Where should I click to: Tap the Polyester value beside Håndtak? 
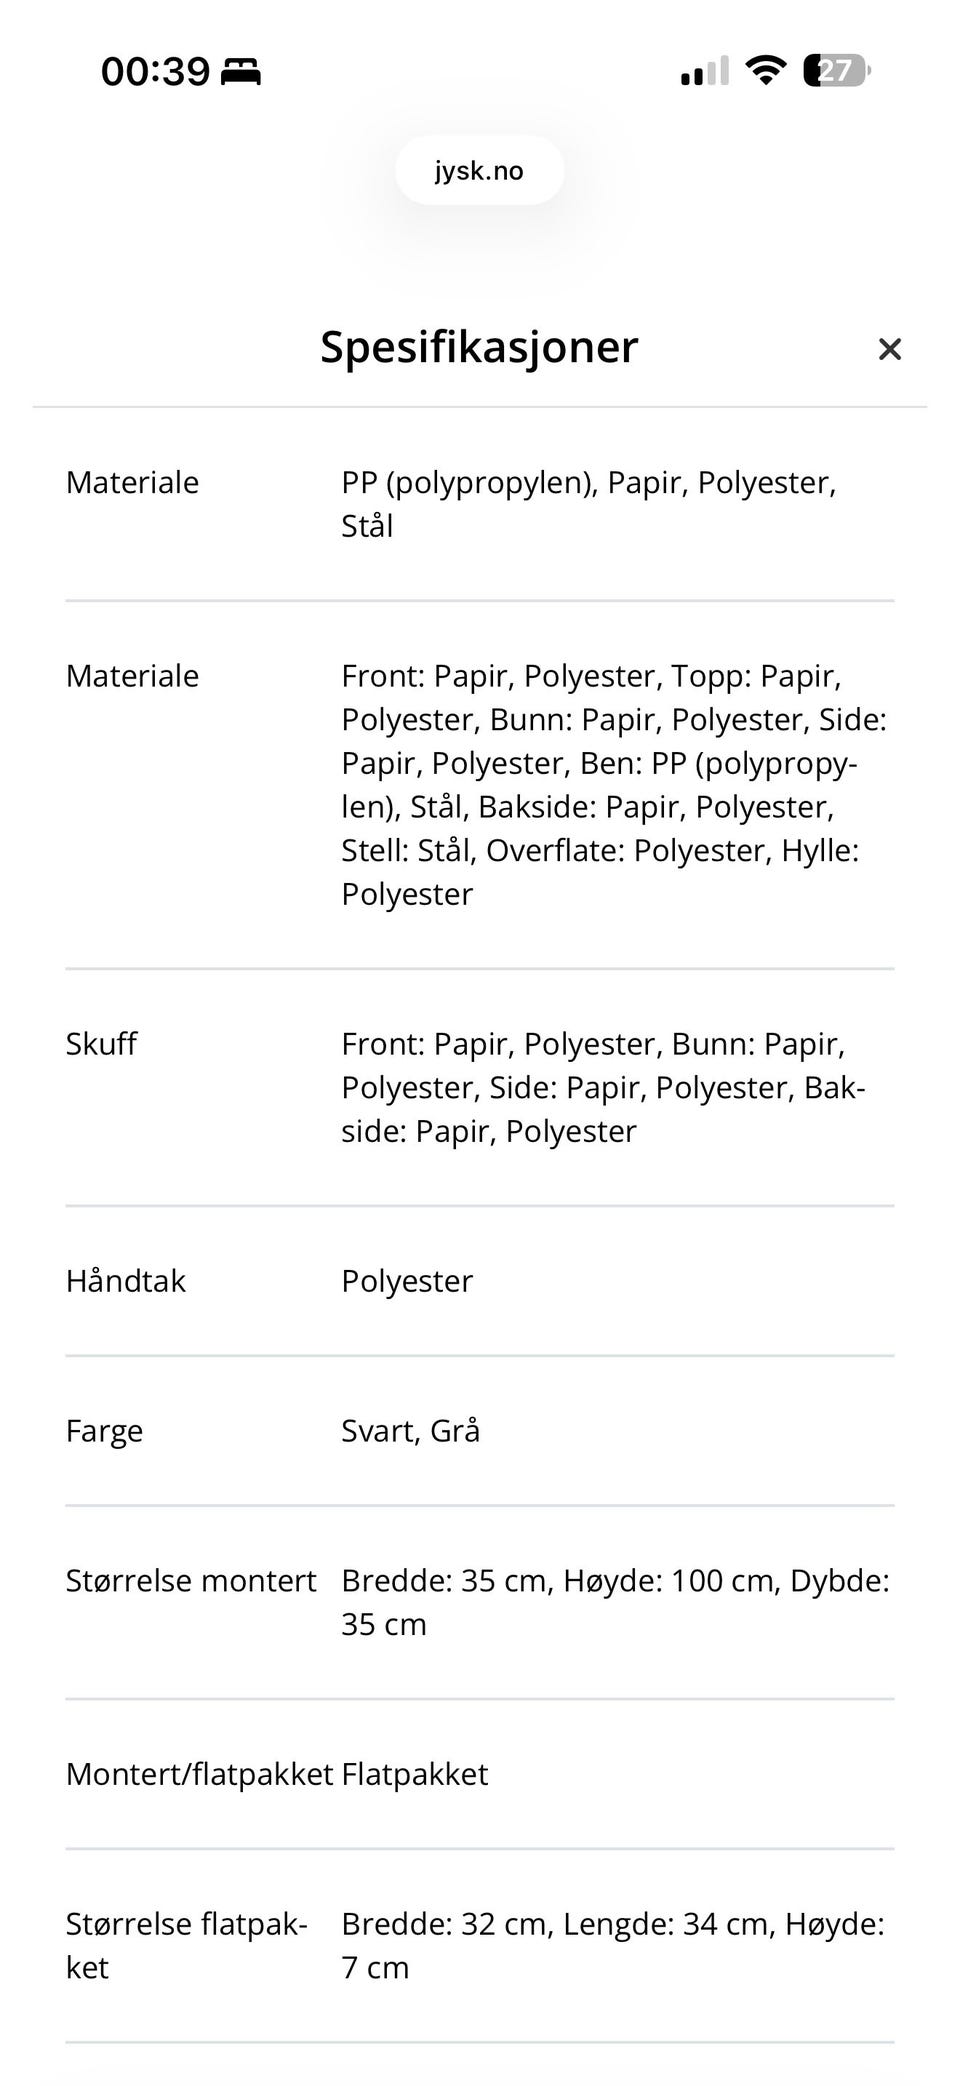[x=407, y=1281]
